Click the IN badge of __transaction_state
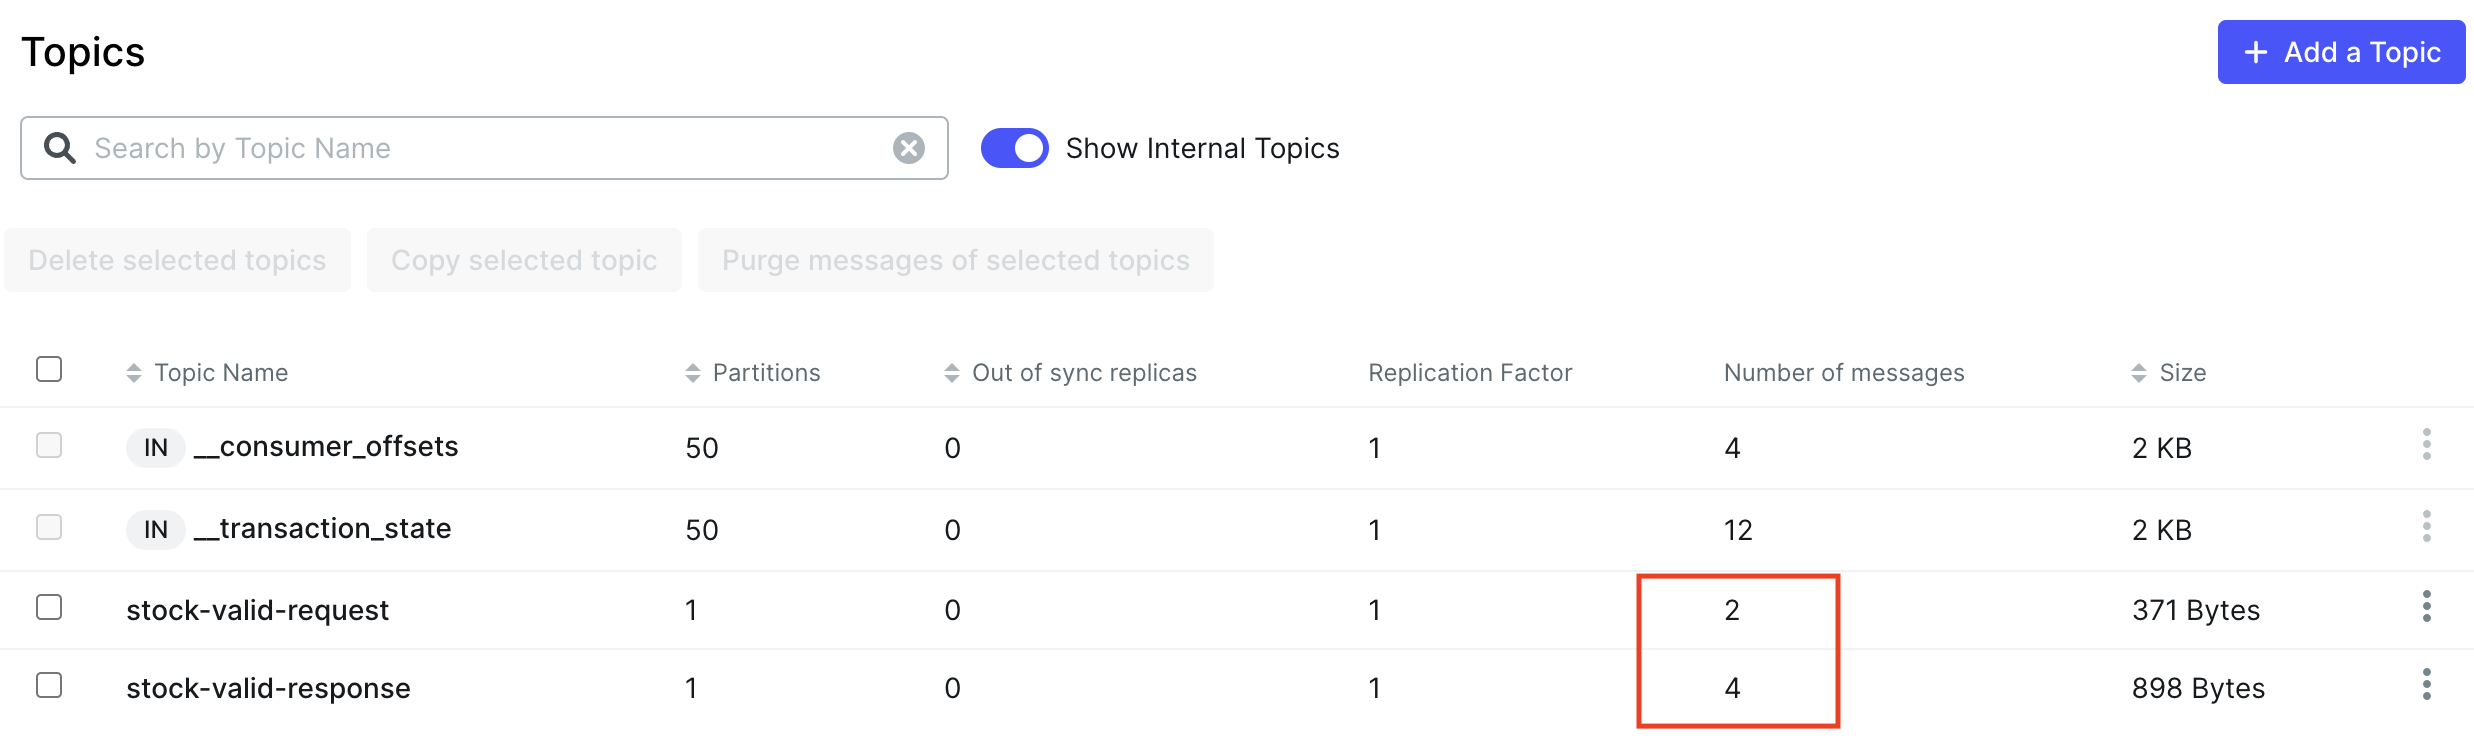 pyautogui.click(x=156, y=529)
